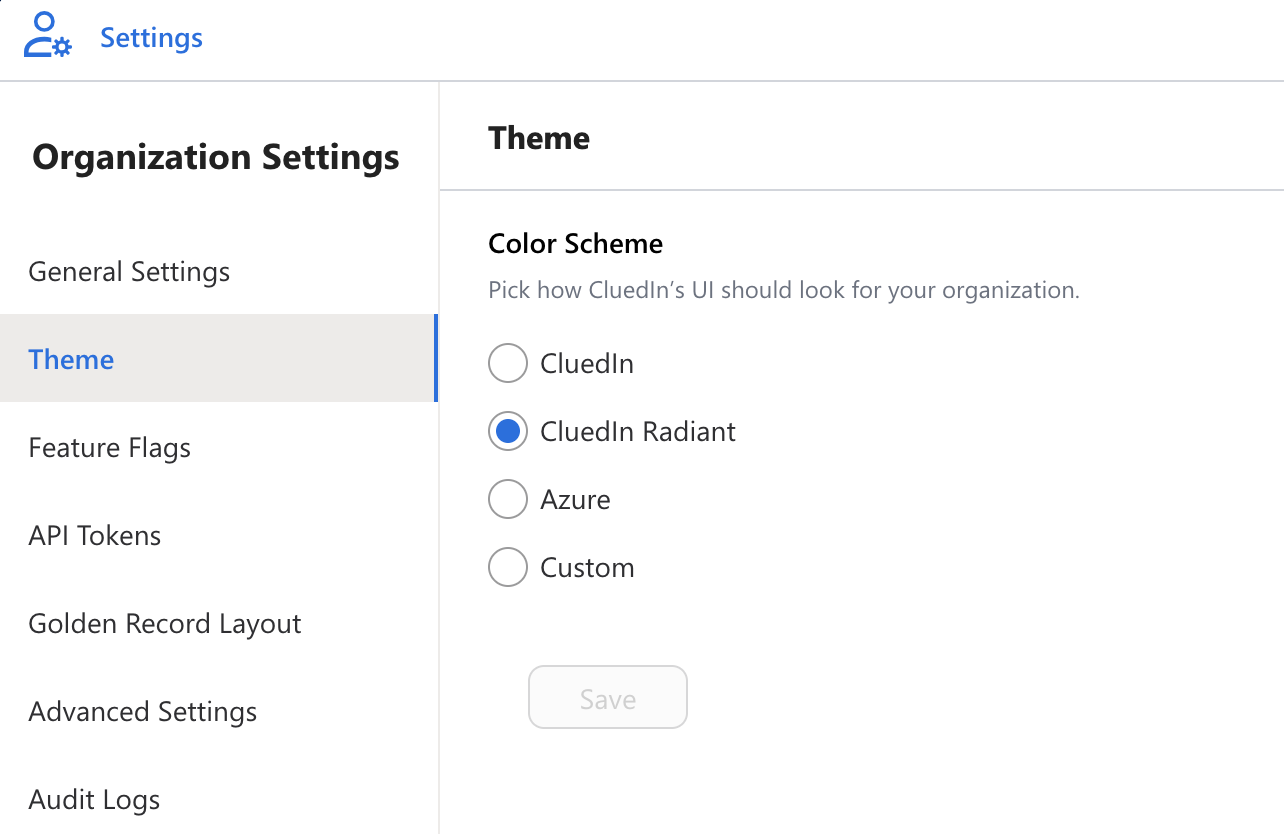This screenshot has width=1284, height=834.
Task: Pick the Custom radio button circle
Action: 508,567
